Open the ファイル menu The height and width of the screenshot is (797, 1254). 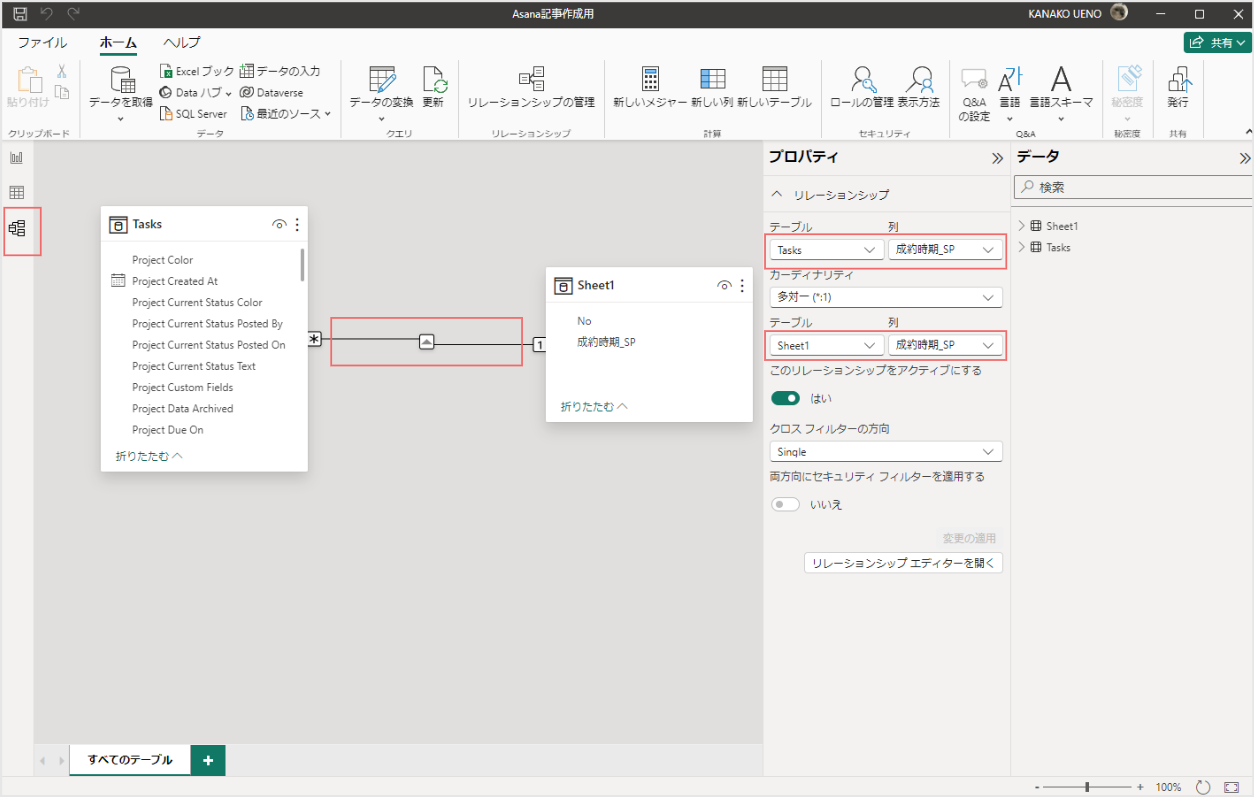[42, 43]
